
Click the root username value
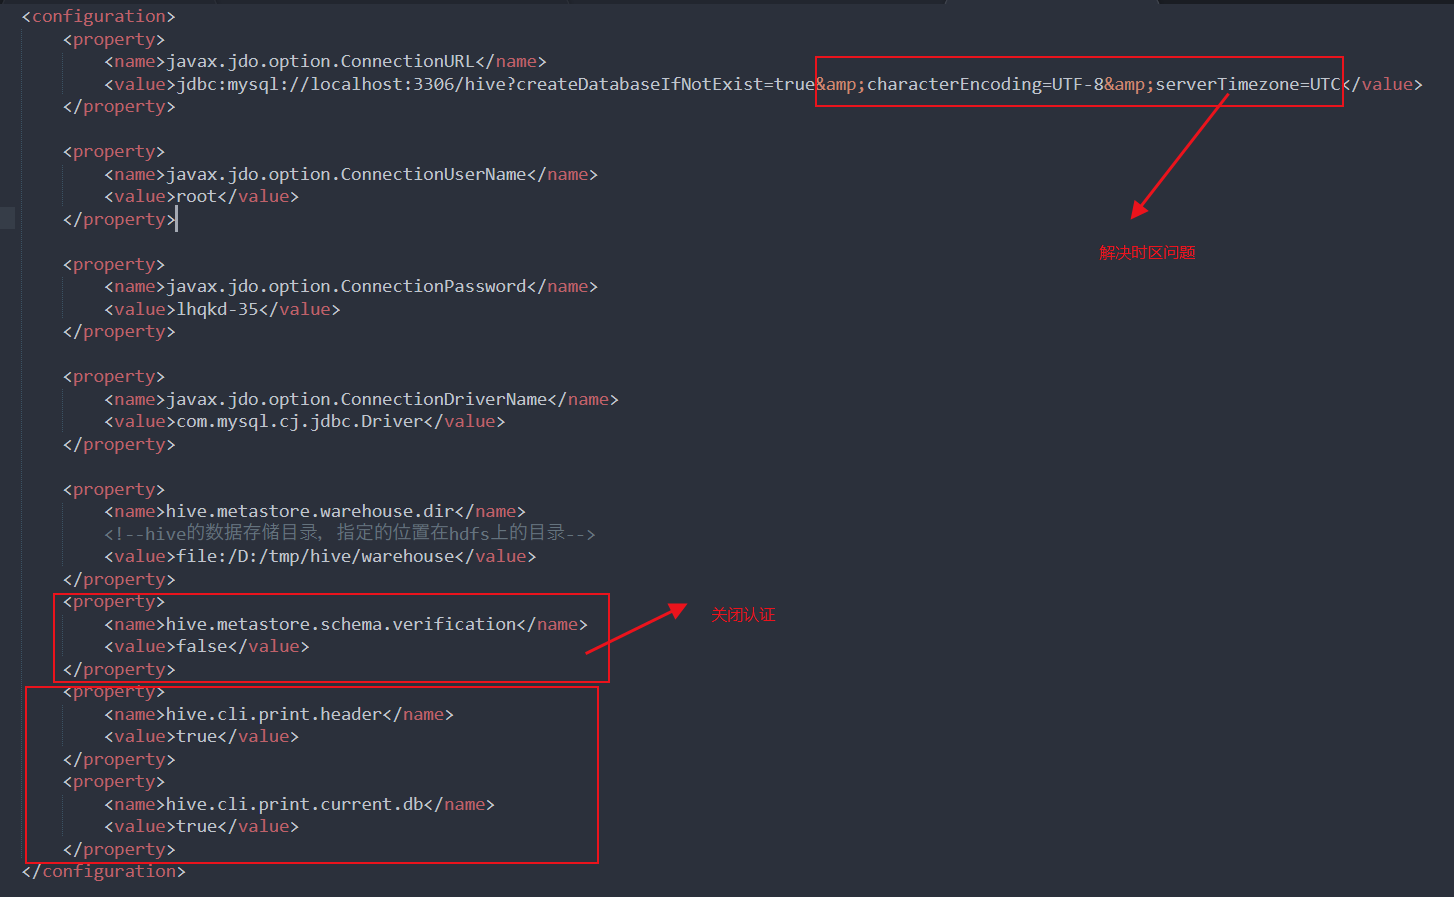(196, 196)
